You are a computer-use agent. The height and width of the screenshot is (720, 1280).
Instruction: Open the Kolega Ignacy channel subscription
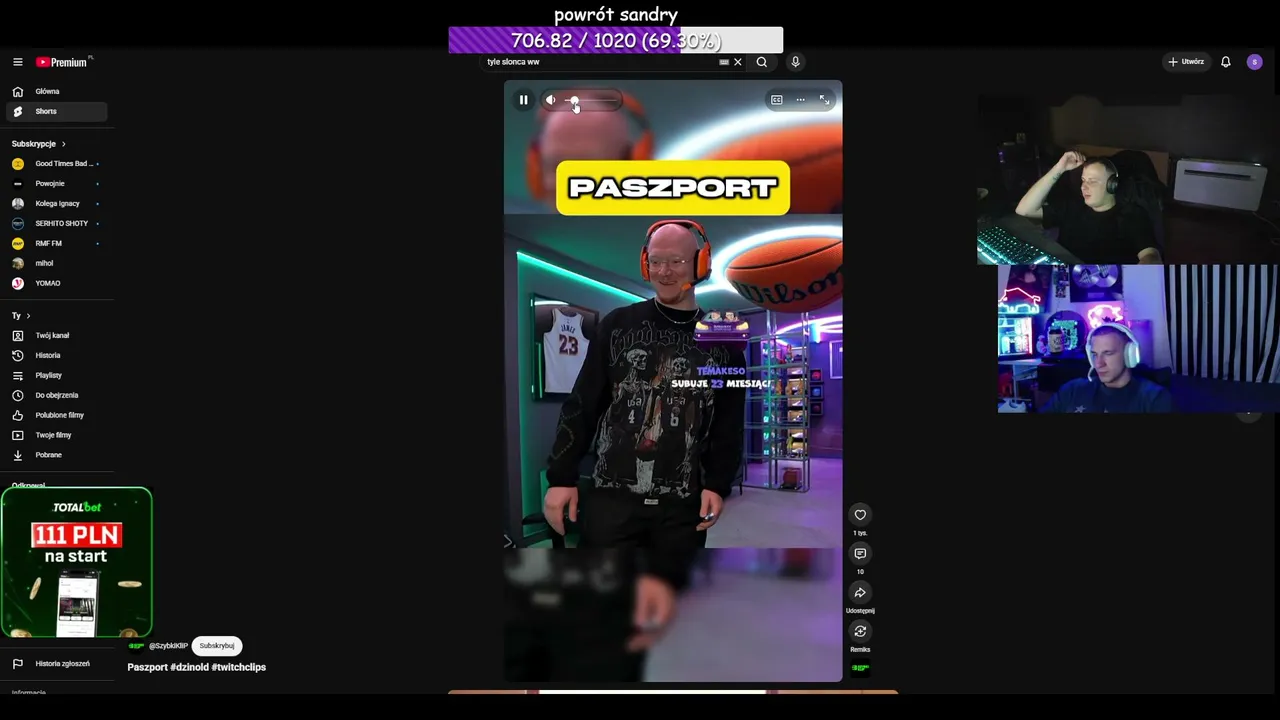tap(56, 203)
